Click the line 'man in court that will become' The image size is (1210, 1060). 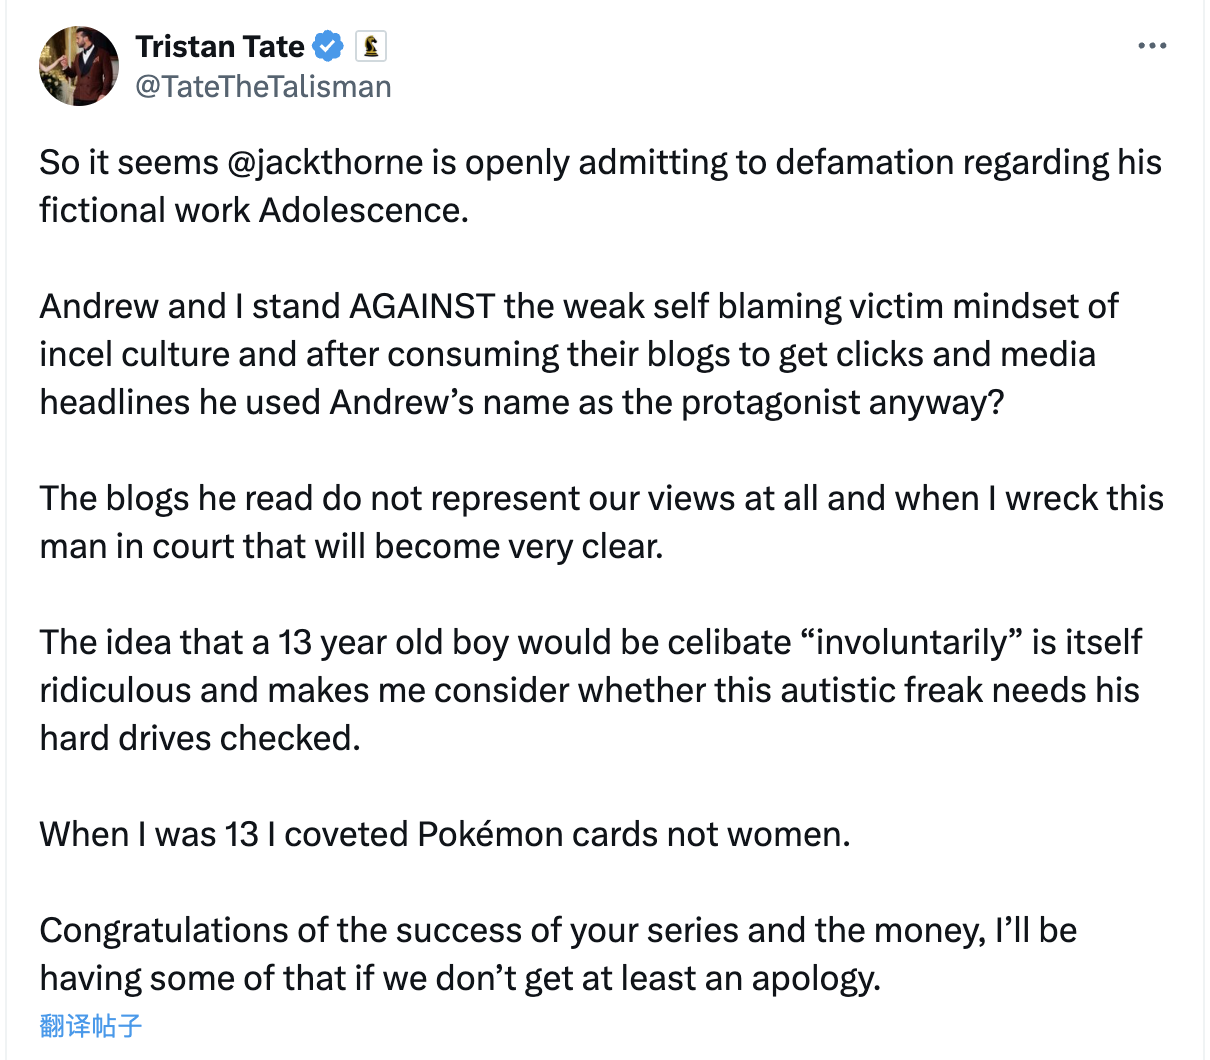pyautogui.click(x=351, y=546)
